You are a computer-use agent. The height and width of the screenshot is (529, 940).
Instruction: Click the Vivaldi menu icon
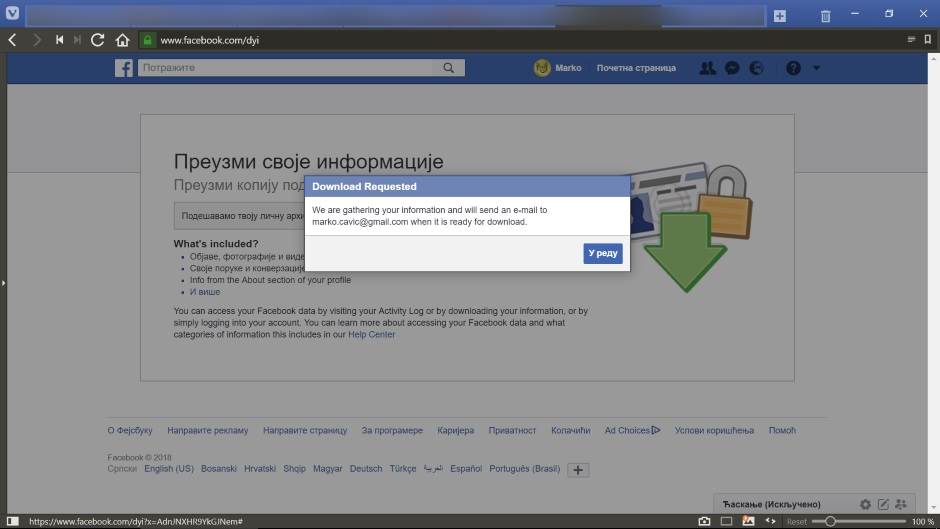pos(12,15)
